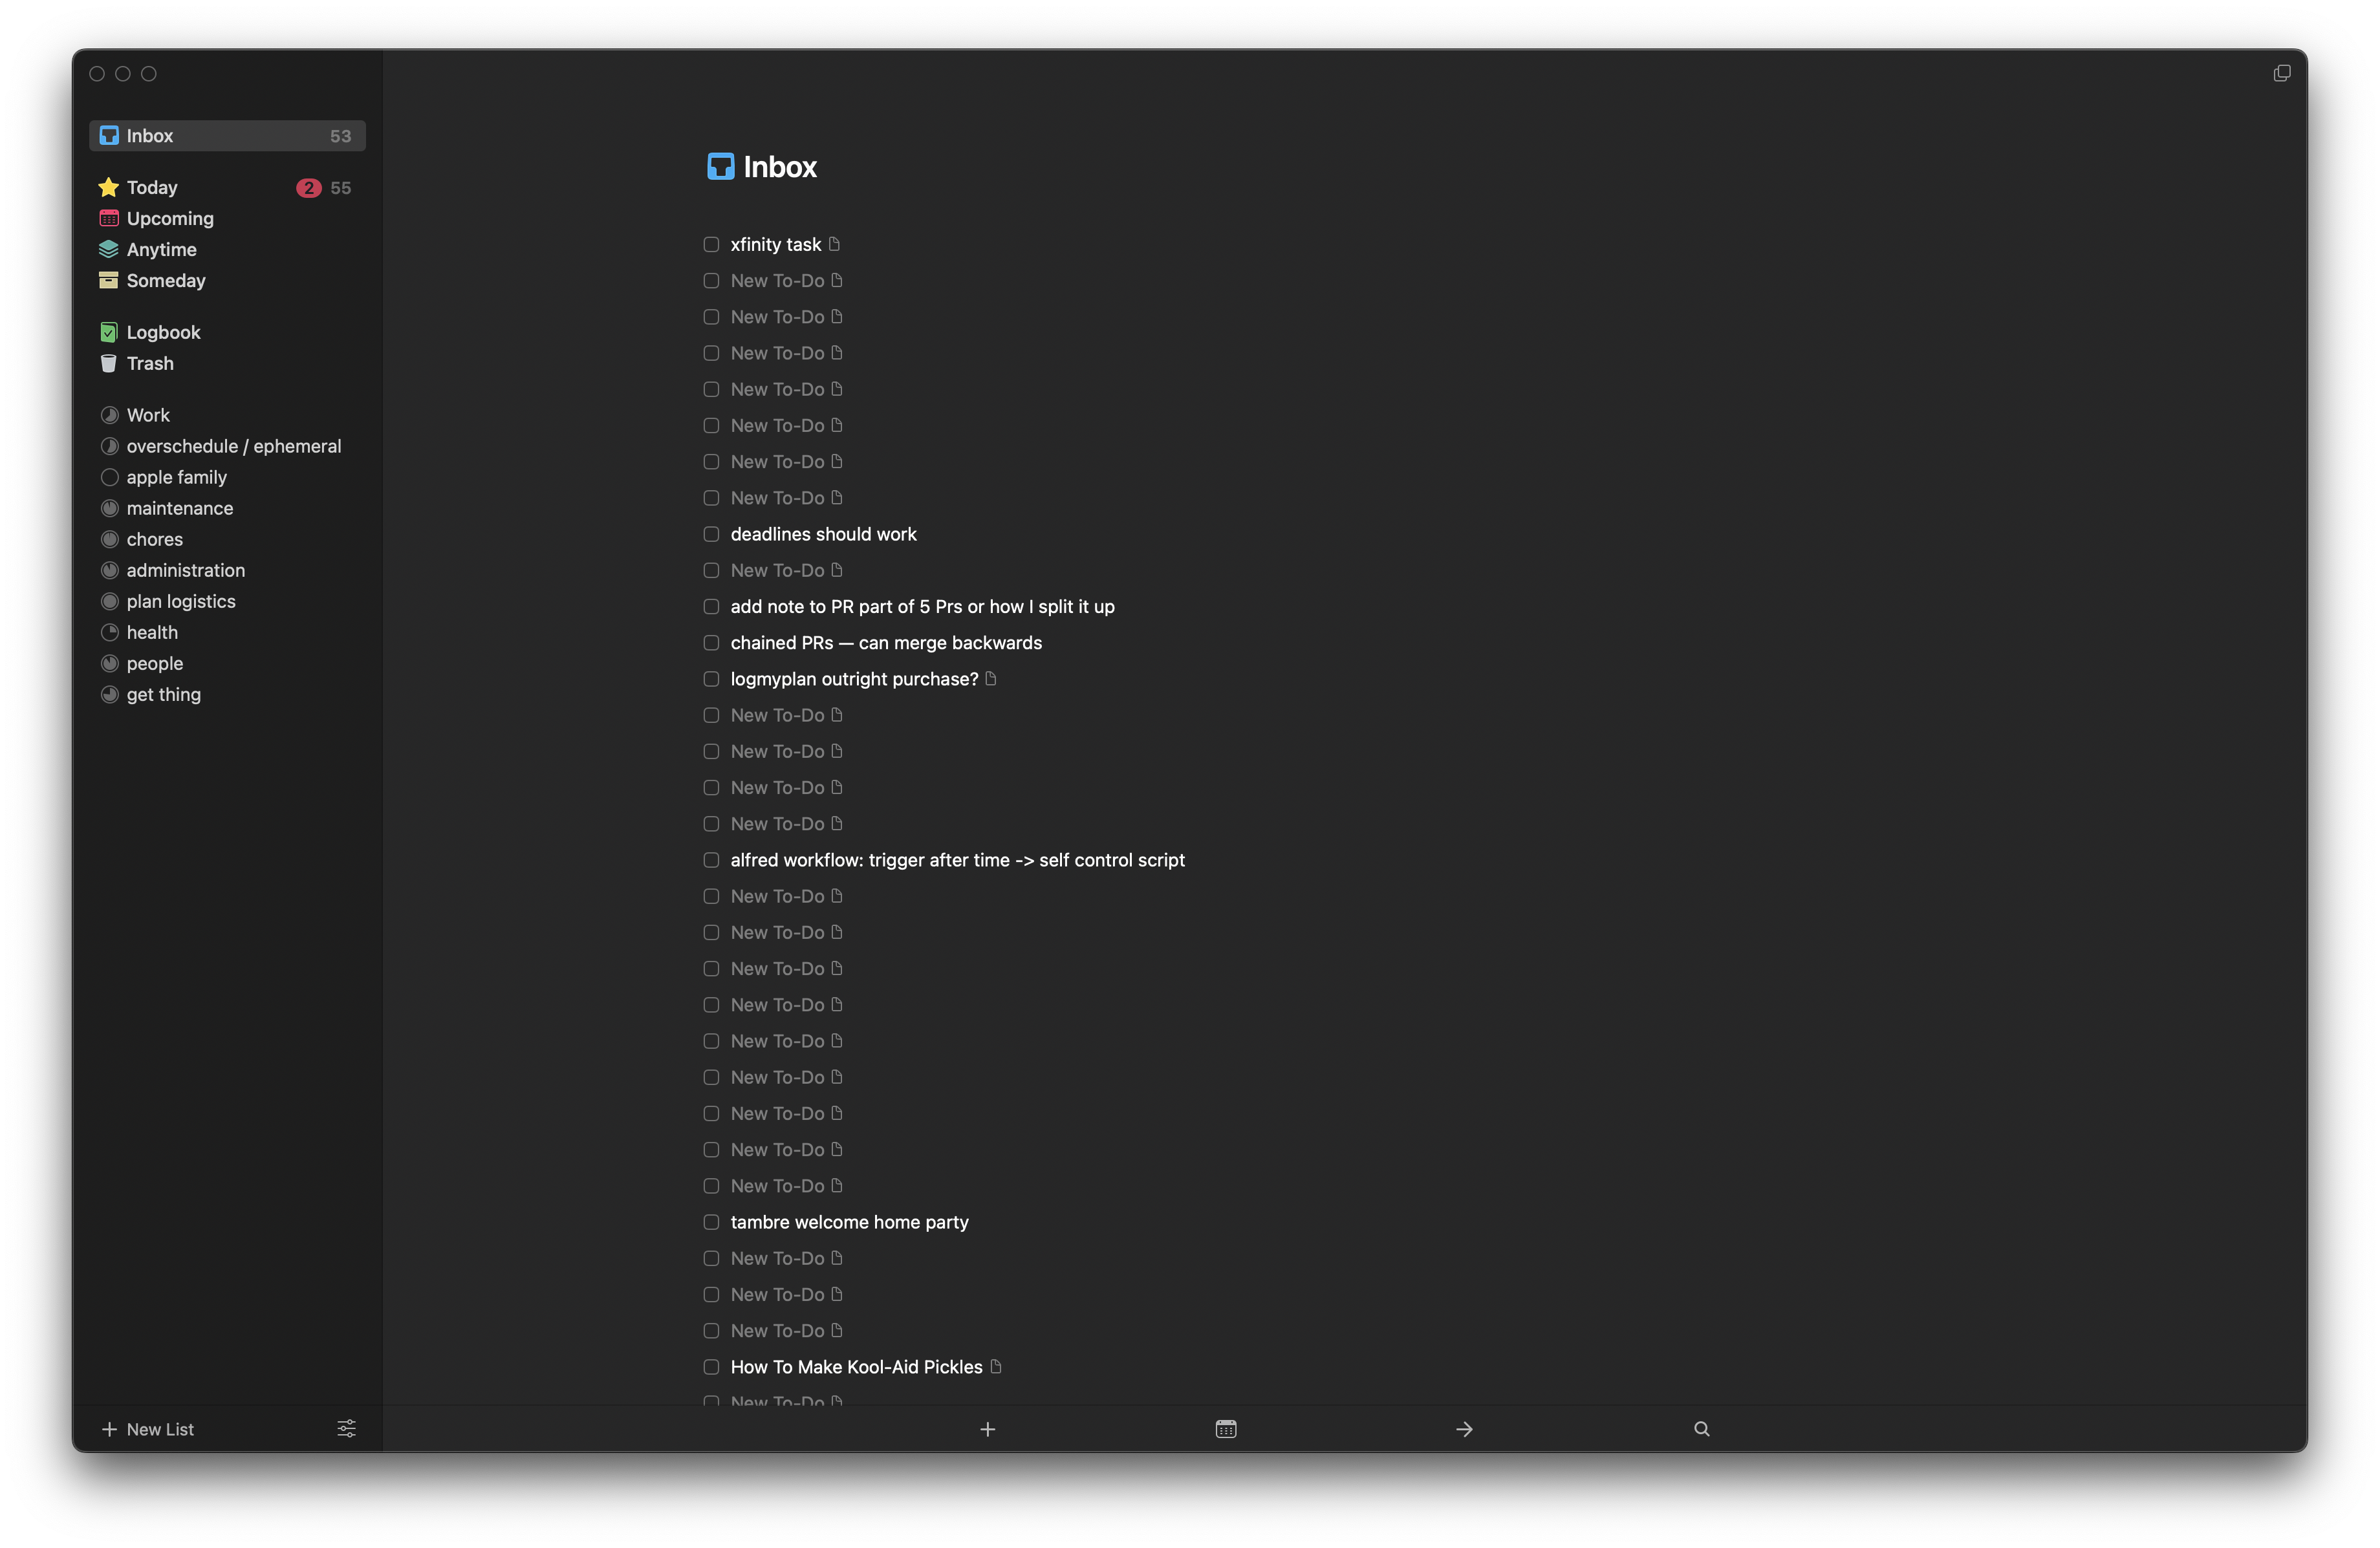Click the Work project progress circle
Image resolution: width=2380 pixels, height=1548 pixels.
point(110,414)
